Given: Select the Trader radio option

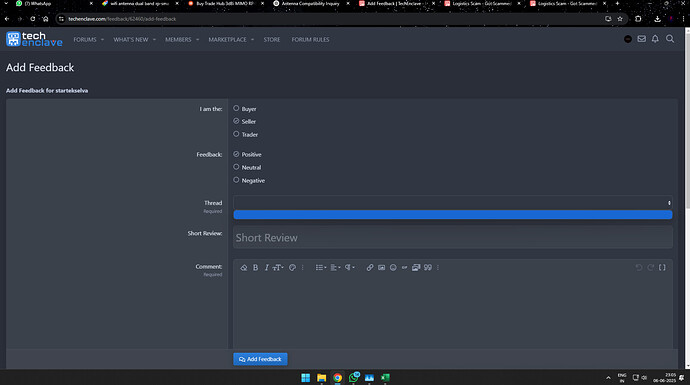Looking at the screenshot, I should (x=236, y=134).
